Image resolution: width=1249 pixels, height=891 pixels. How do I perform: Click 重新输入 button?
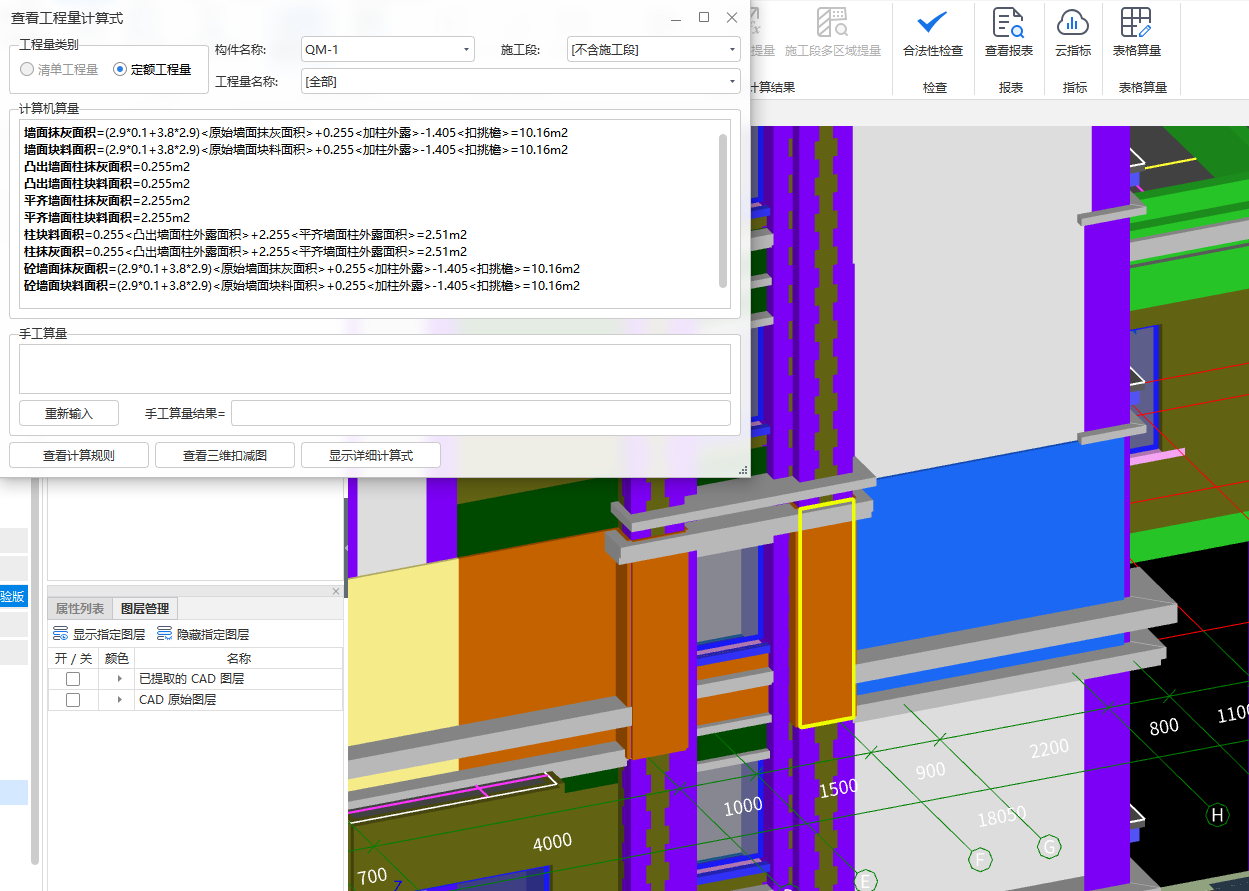(x=69, y=413)
